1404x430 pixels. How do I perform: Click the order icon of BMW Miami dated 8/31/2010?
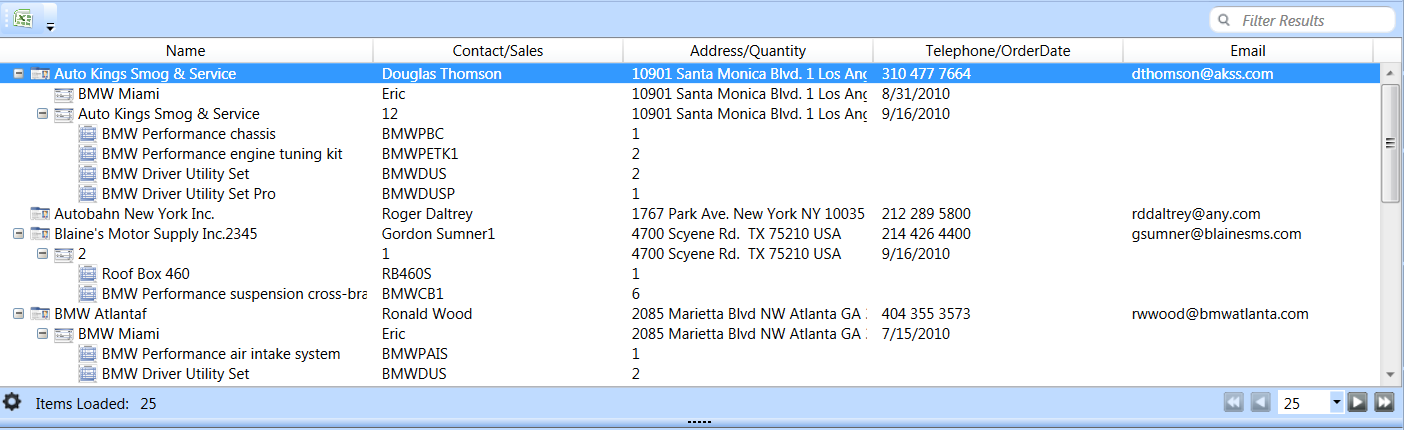coord(64,94)
